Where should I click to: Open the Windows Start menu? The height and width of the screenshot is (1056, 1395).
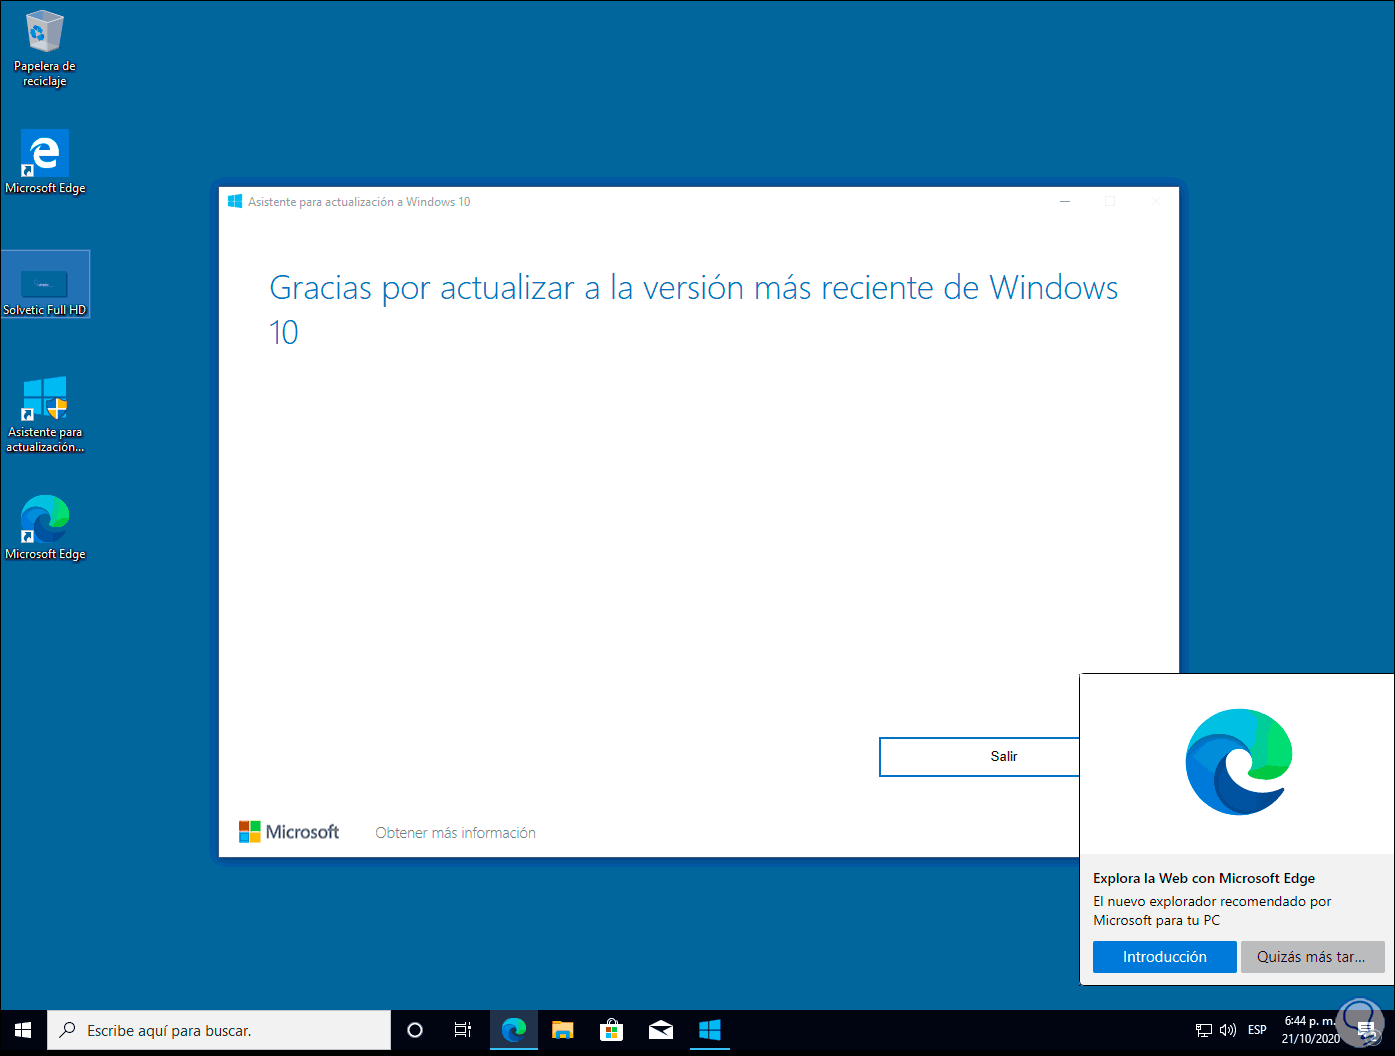[23, 1030]
